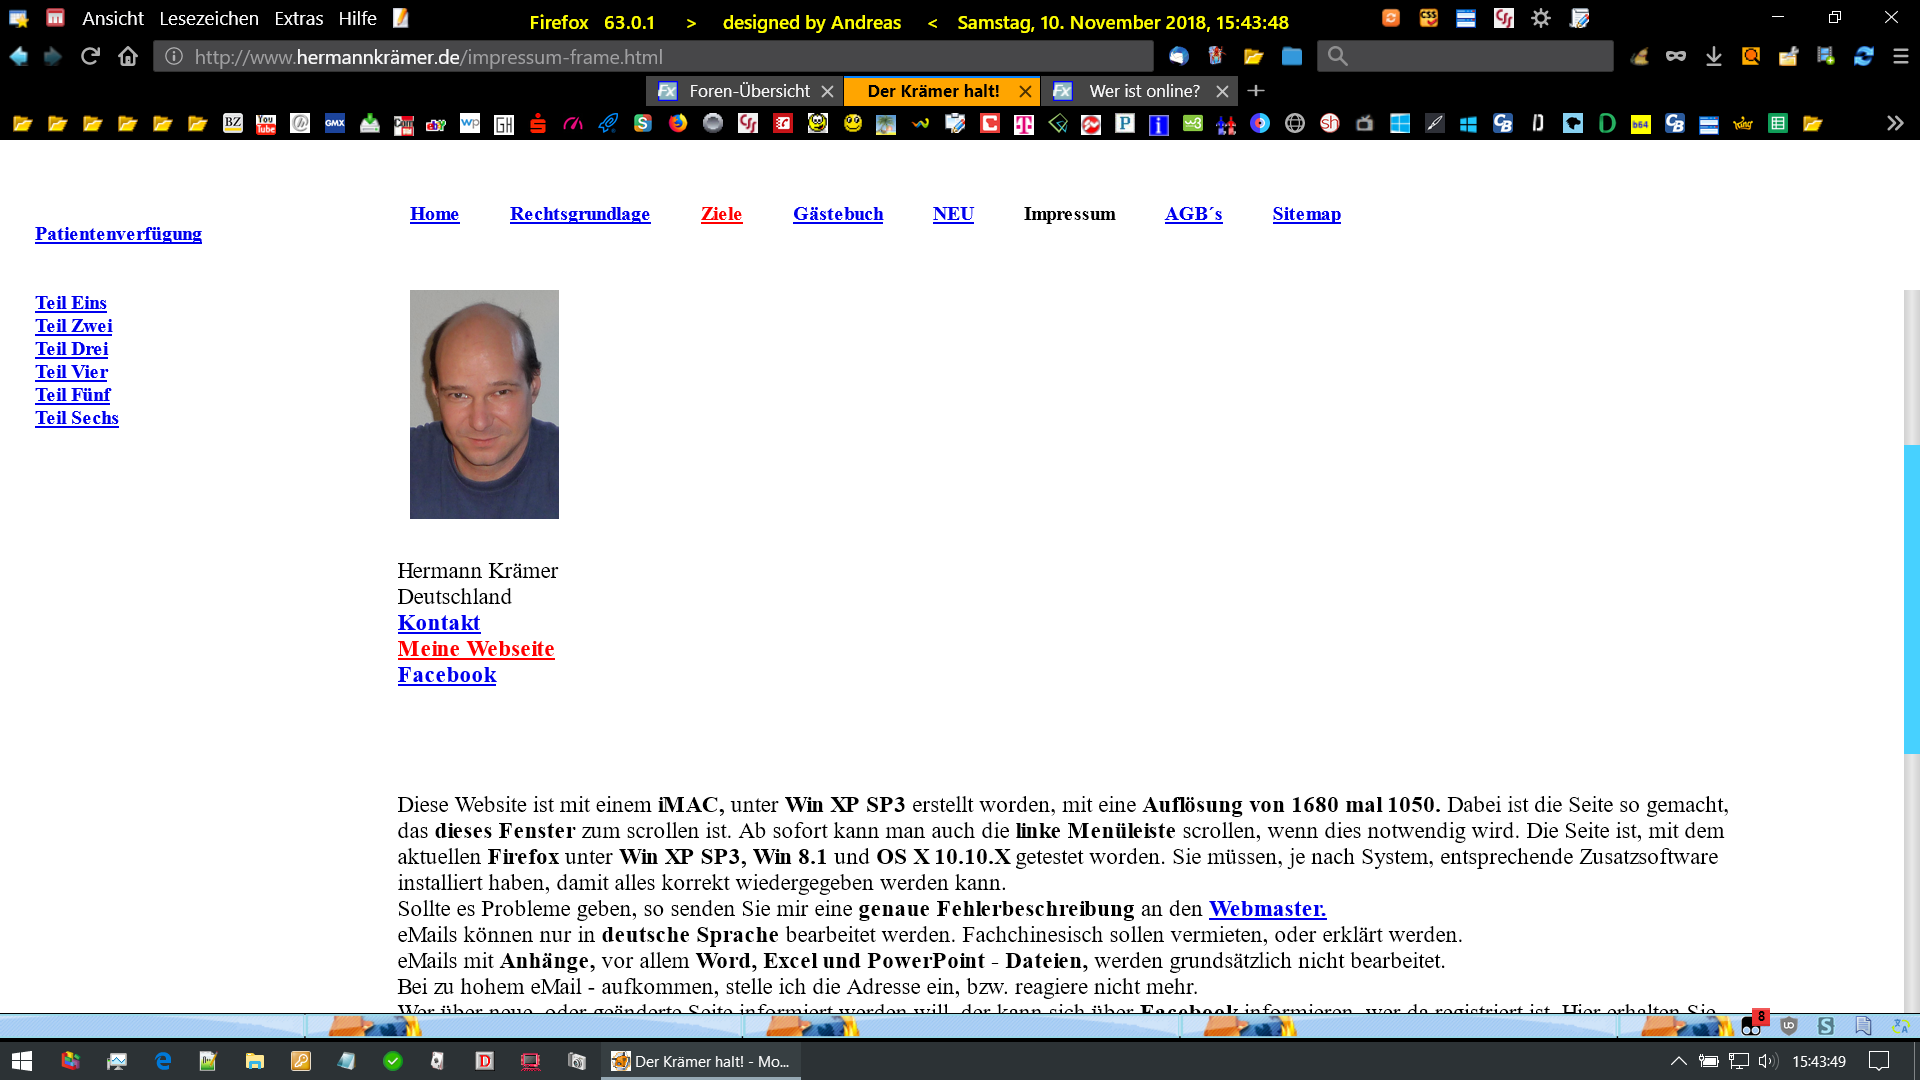Show hidden system tray icons

point(1679,1061)
